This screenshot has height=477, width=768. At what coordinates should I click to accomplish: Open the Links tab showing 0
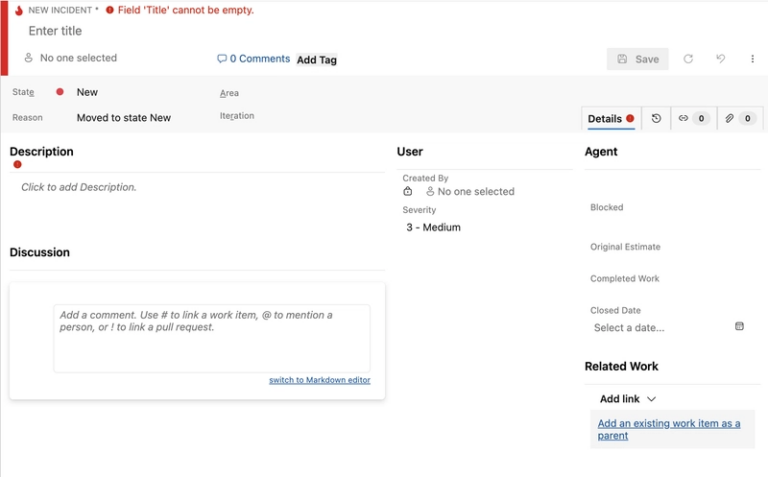(694, 118)
